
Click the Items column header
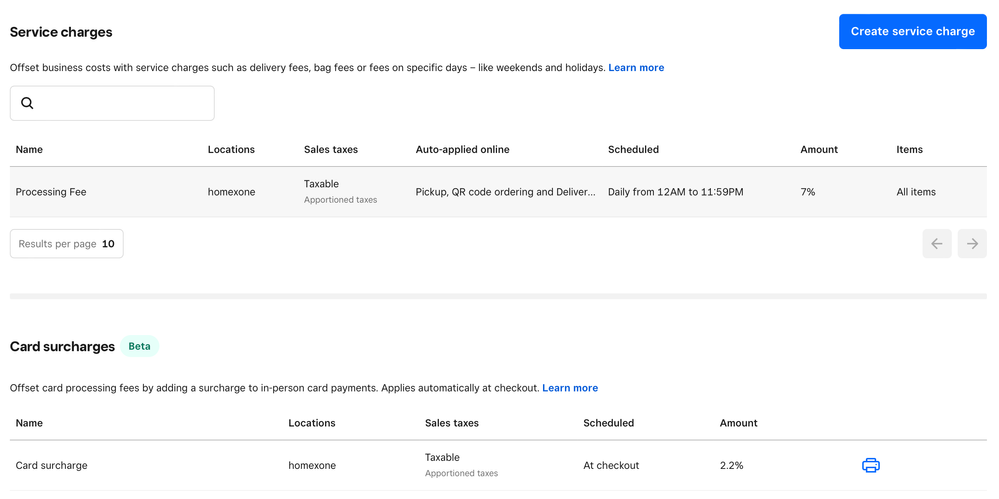tap(909, 150)
